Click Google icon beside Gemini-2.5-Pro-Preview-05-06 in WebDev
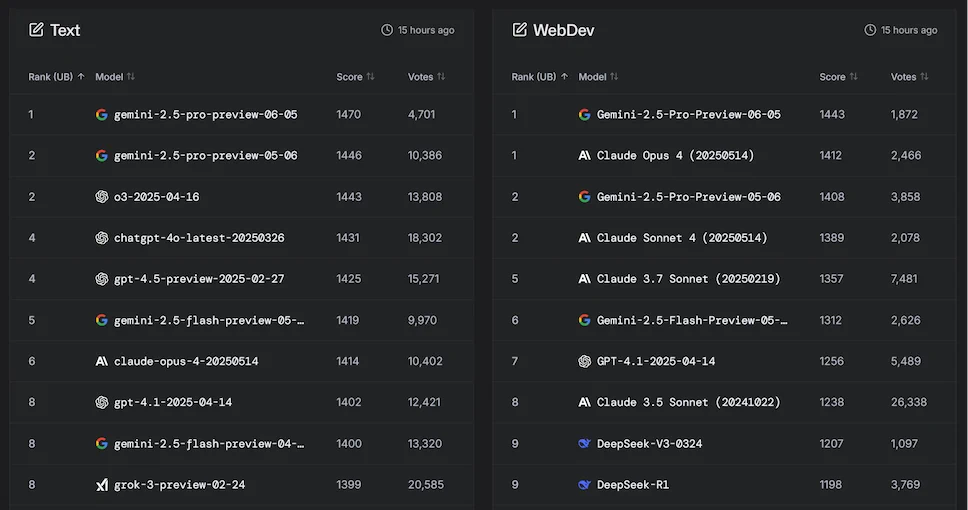968x510 pixels. [x=585, y=196]
